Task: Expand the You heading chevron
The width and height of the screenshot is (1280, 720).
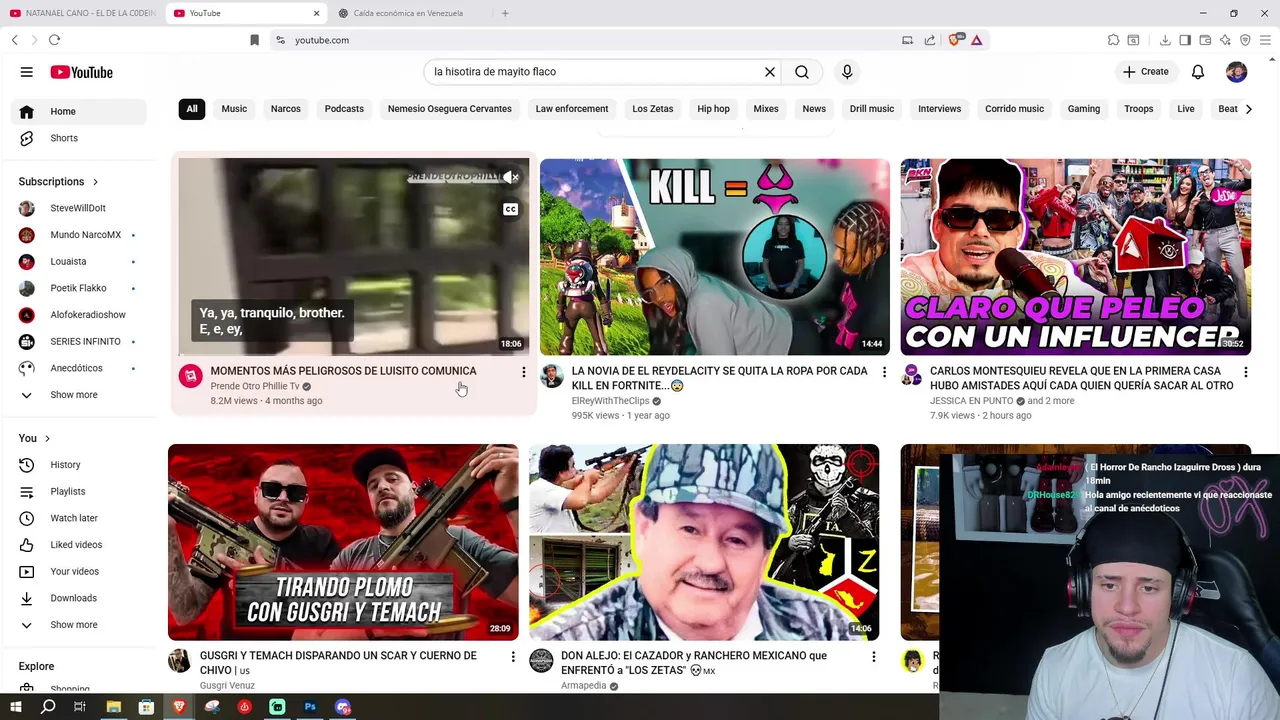Action: coord(47,438)
